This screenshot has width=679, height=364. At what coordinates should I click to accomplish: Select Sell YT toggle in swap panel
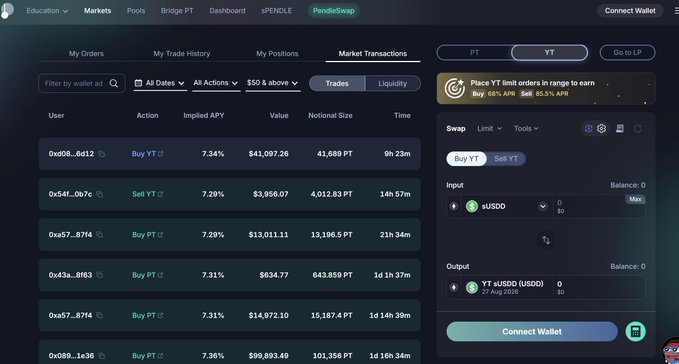click(x=506, y=159)
